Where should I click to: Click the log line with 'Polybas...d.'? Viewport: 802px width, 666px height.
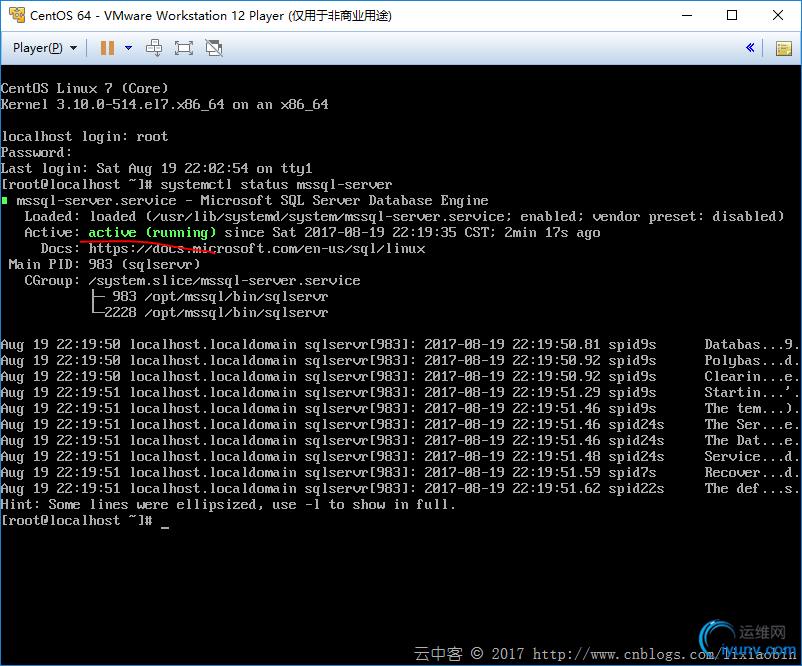[x=399, y=361]
